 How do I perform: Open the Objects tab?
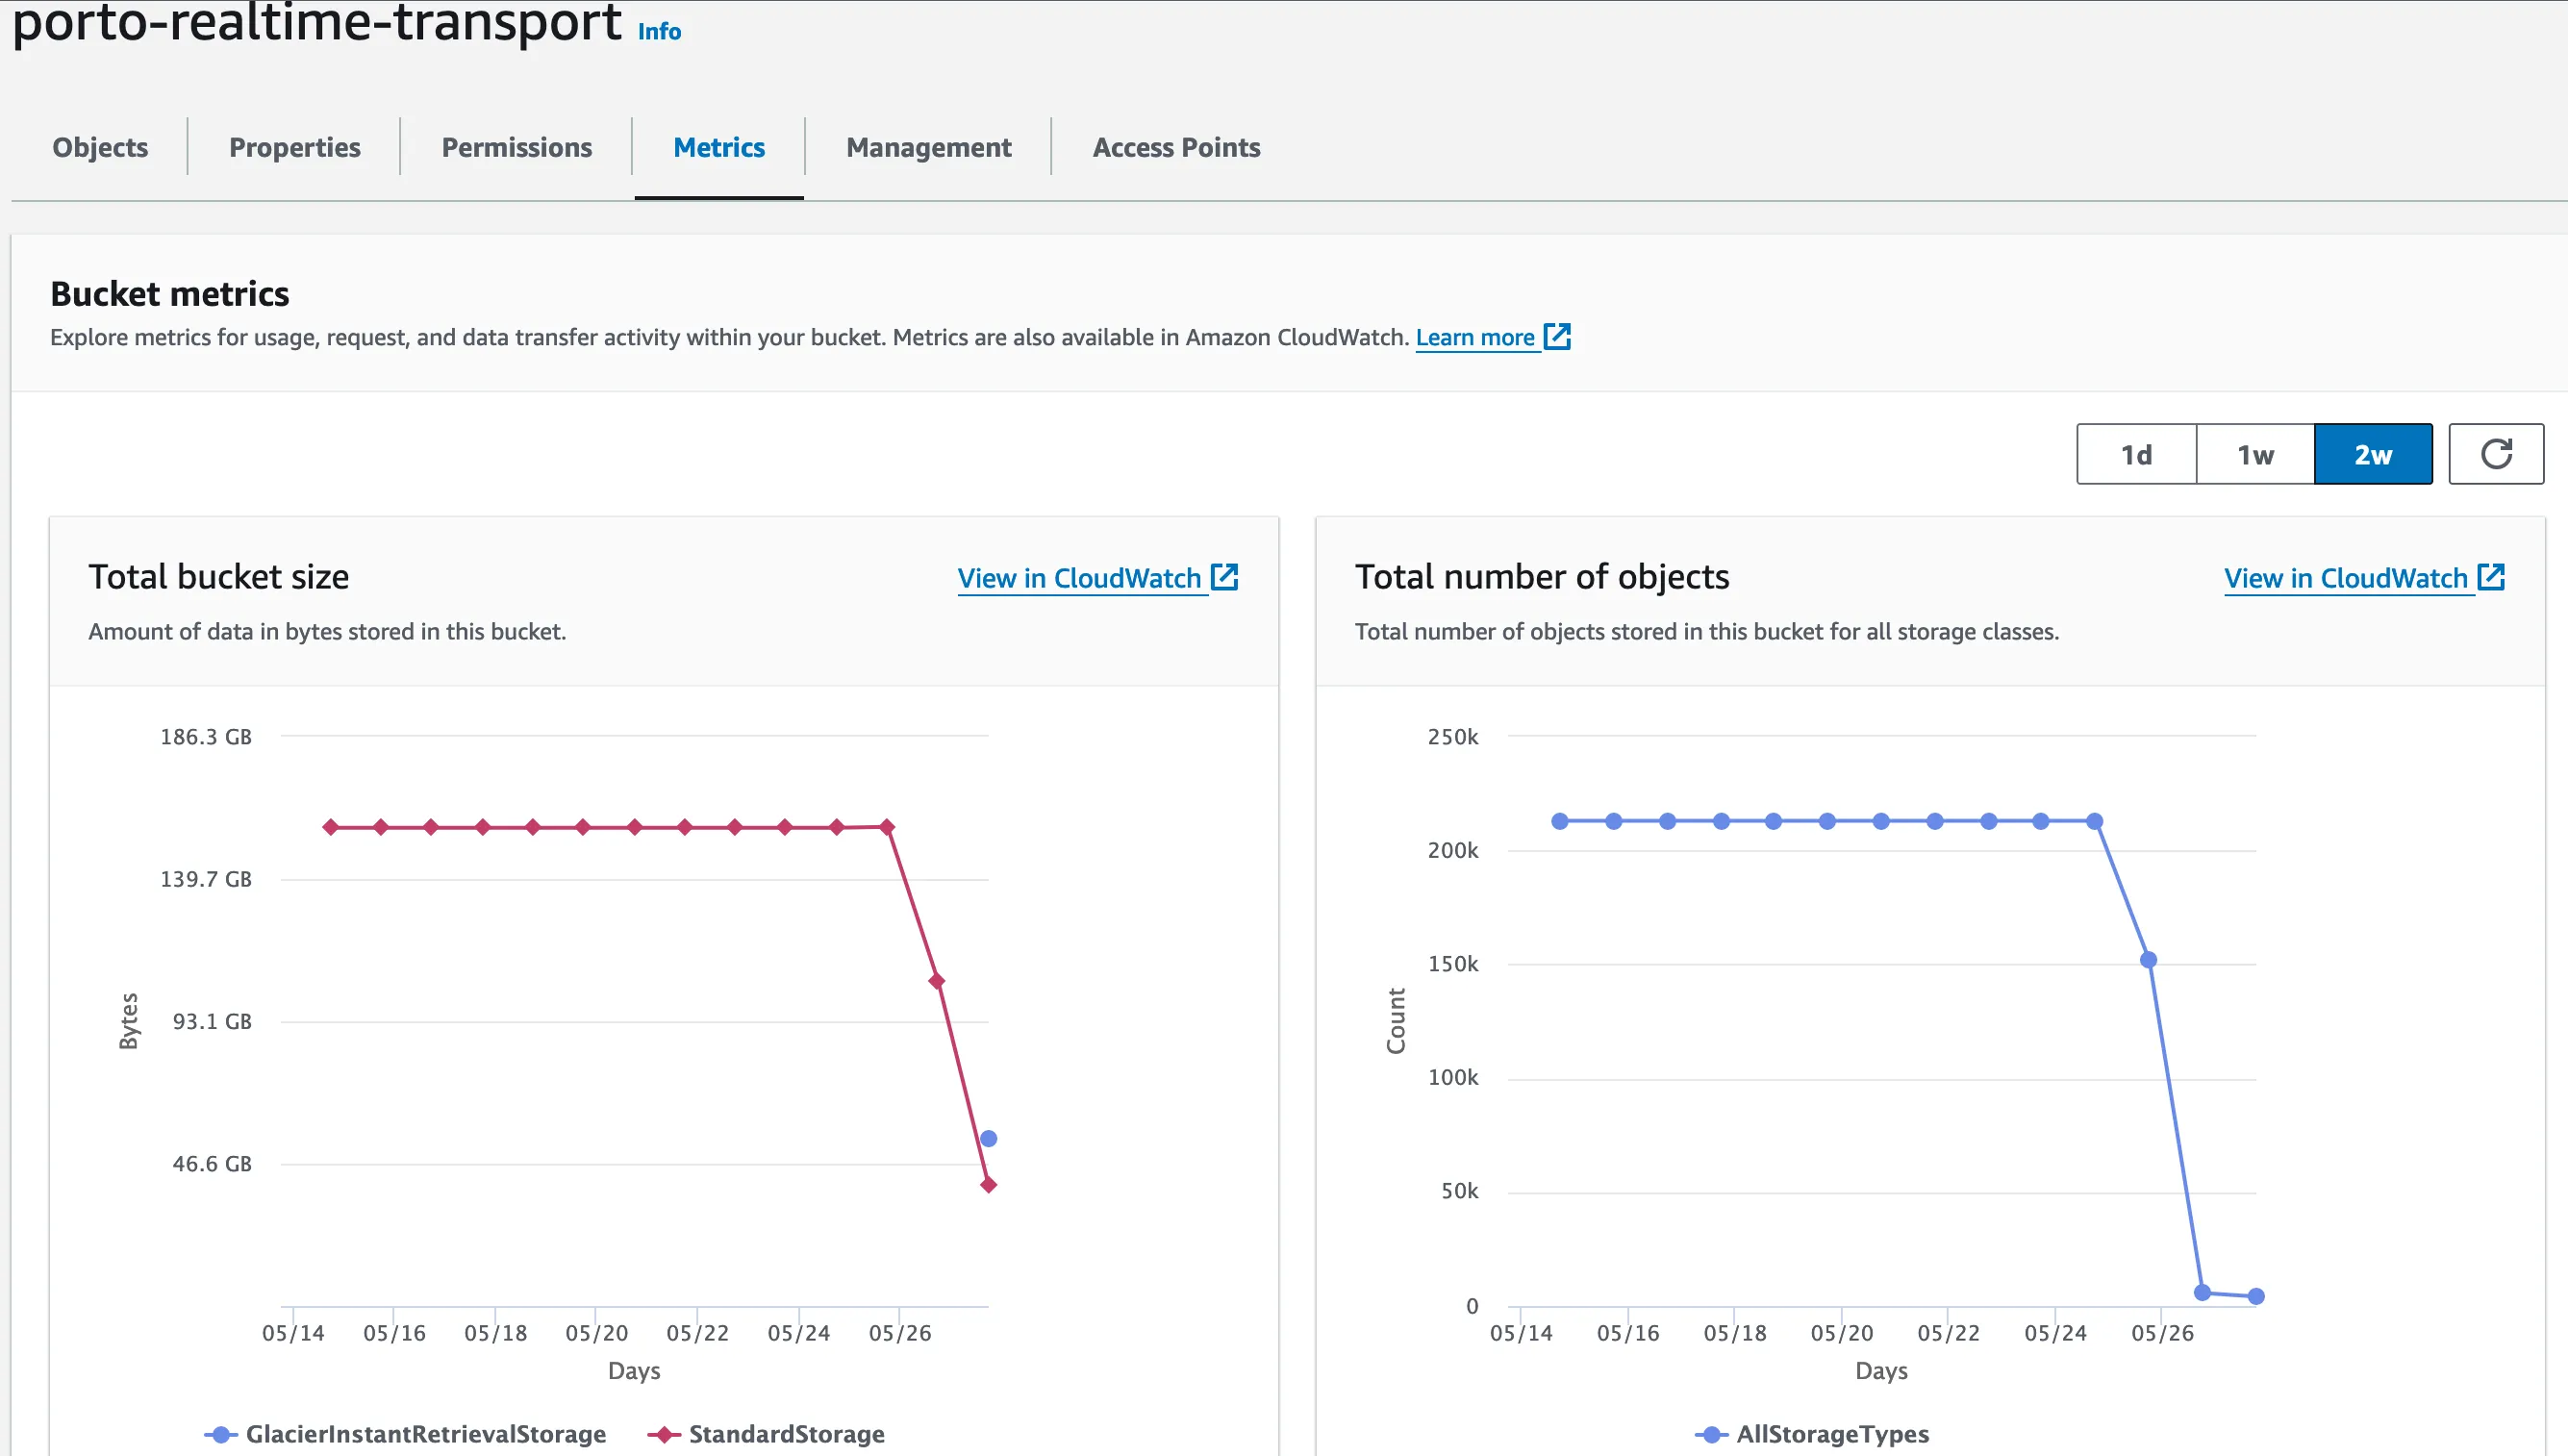point(99,146)
